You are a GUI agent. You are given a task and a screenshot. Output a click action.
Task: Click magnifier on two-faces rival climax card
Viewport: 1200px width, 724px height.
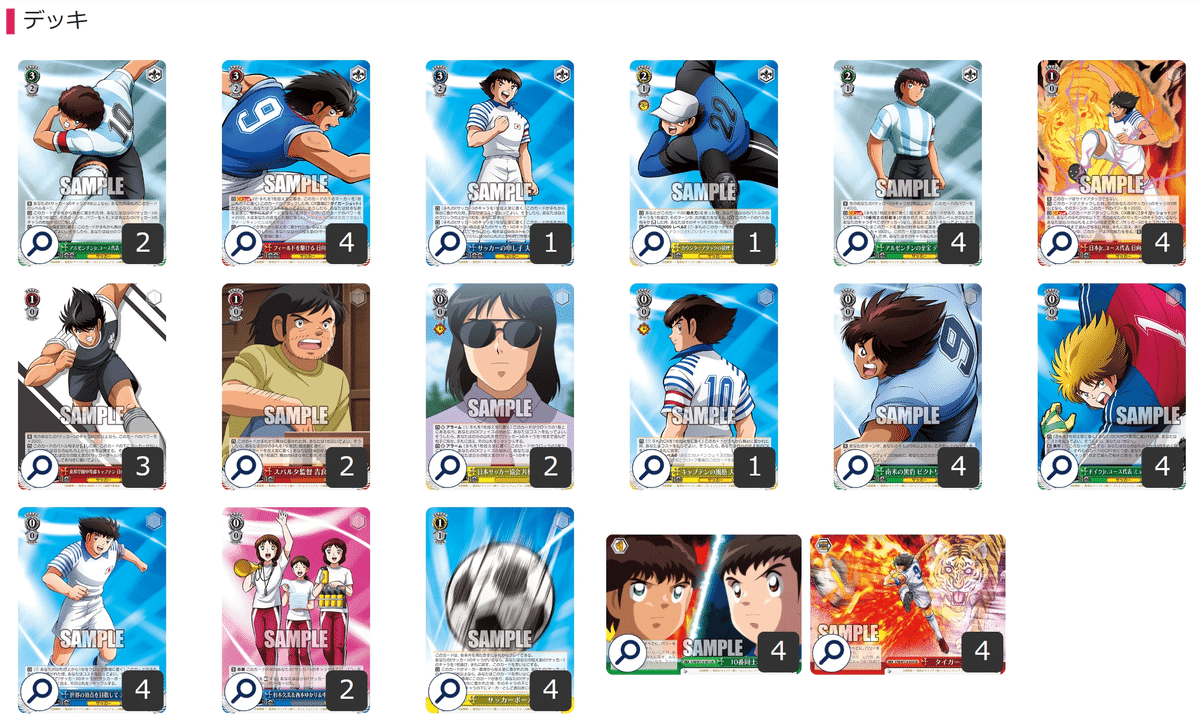[627, 652]
